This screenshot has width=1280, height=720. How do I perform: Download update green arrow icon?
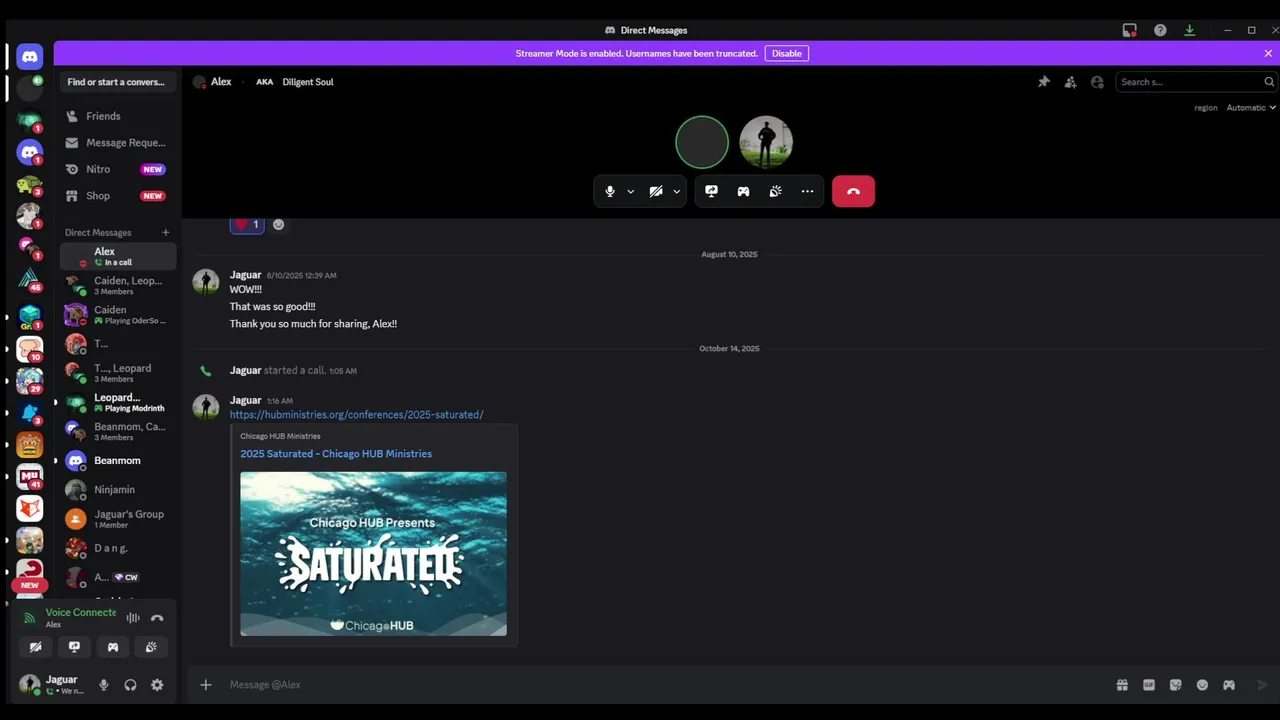[1190, 30]
